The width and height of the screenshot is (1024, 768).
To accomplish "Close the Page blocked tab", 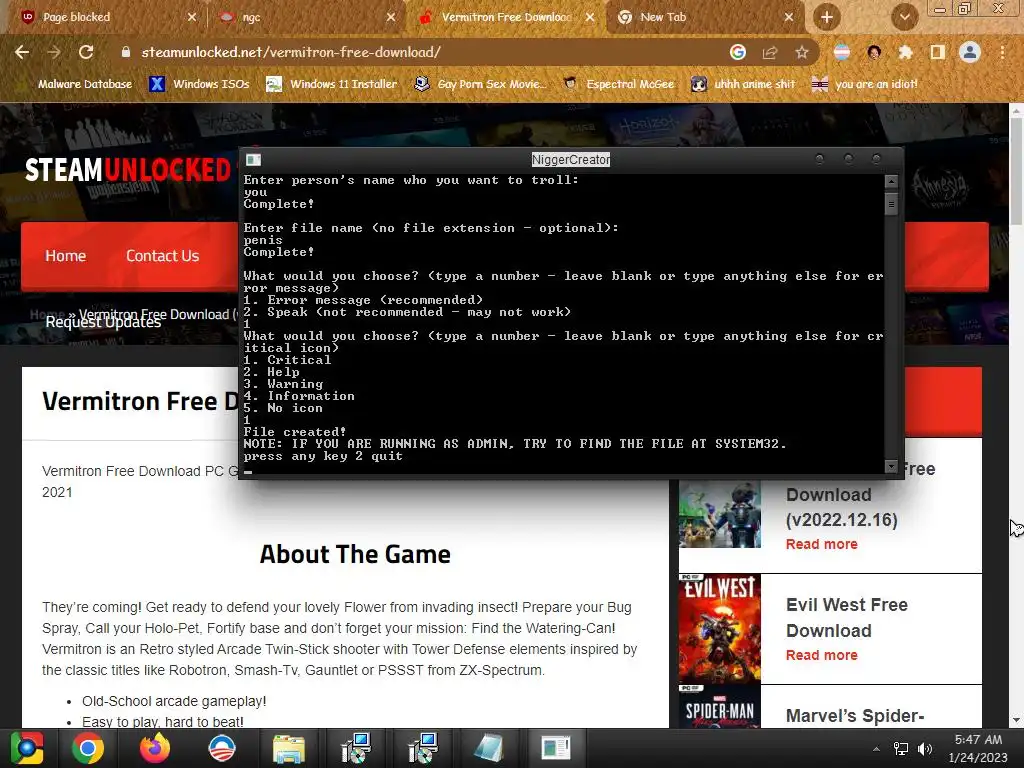I will point(192,17).
